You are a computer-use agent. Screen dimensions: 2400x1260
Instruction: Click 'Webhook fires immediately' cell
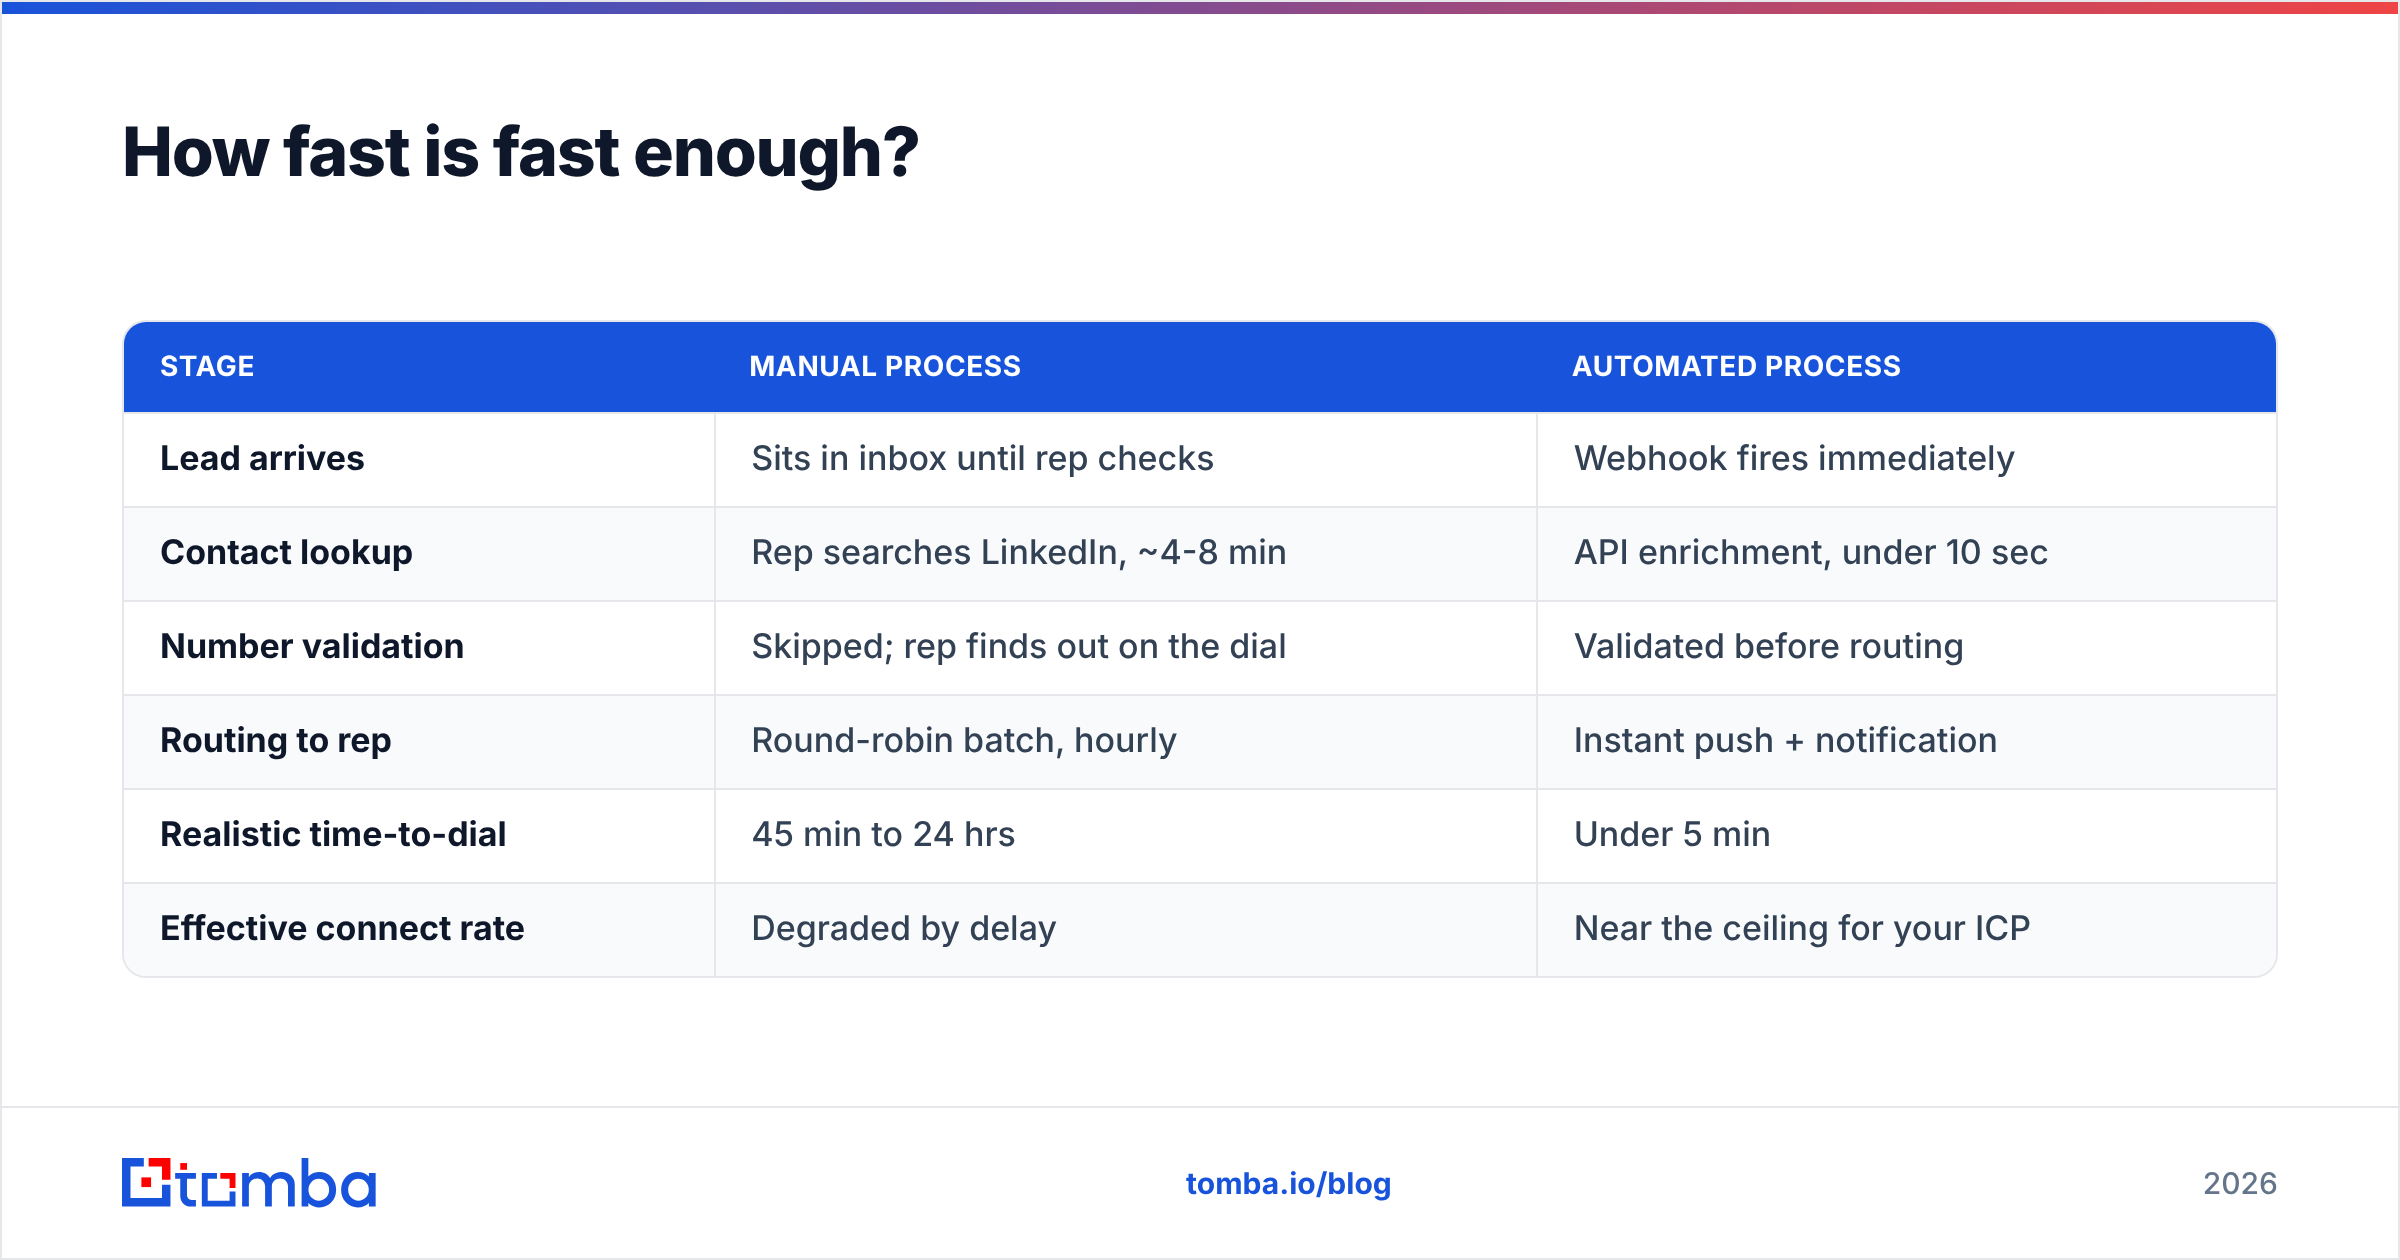(1794, 458)
